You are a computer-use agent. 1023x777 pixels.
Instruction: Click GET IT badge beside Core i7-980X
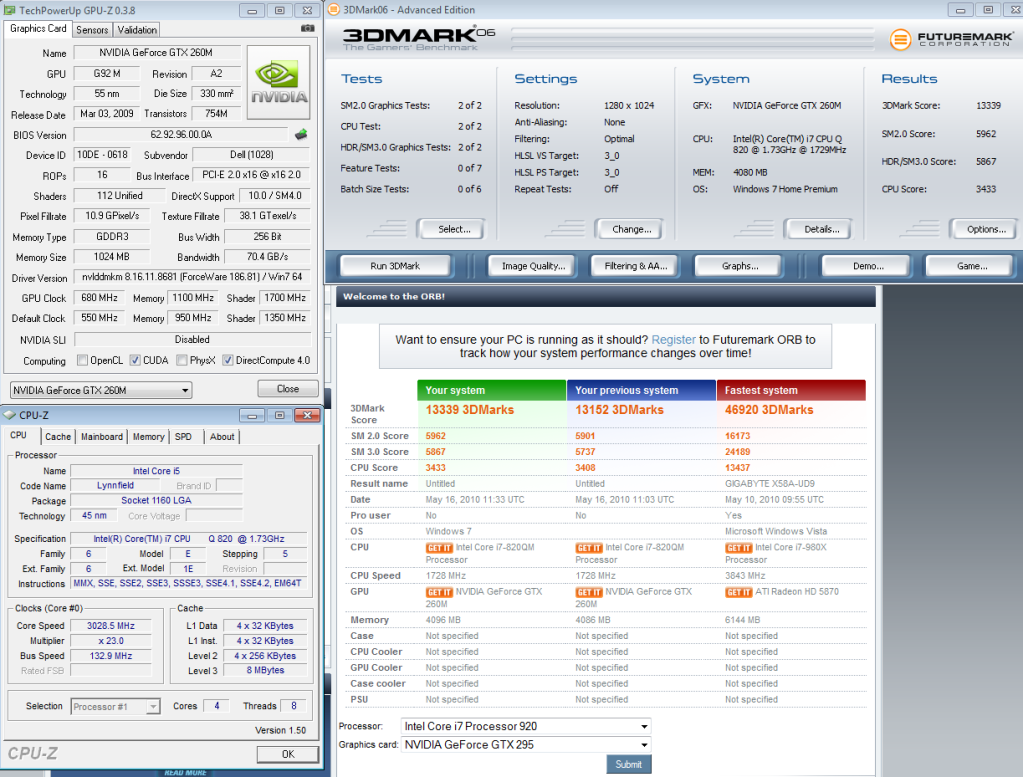tap(739, 548)
